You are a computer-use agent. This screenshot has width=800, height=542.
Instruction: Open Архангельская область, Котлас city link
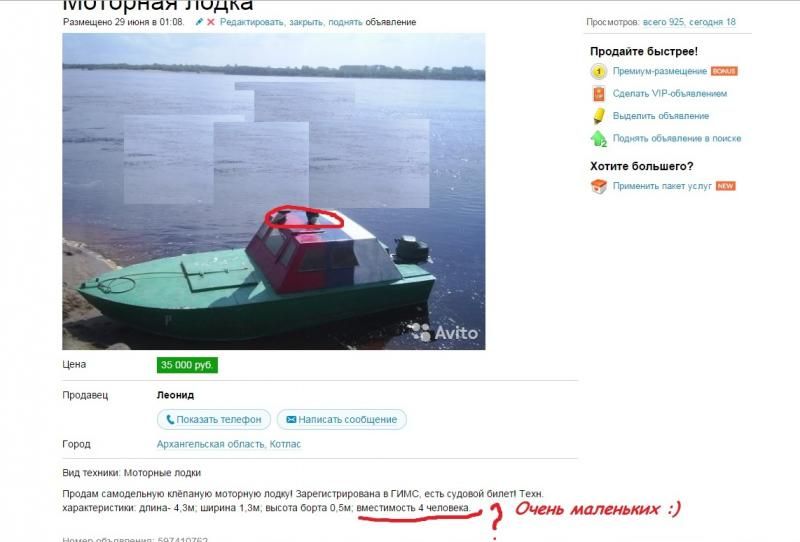(x=229, y=444)
